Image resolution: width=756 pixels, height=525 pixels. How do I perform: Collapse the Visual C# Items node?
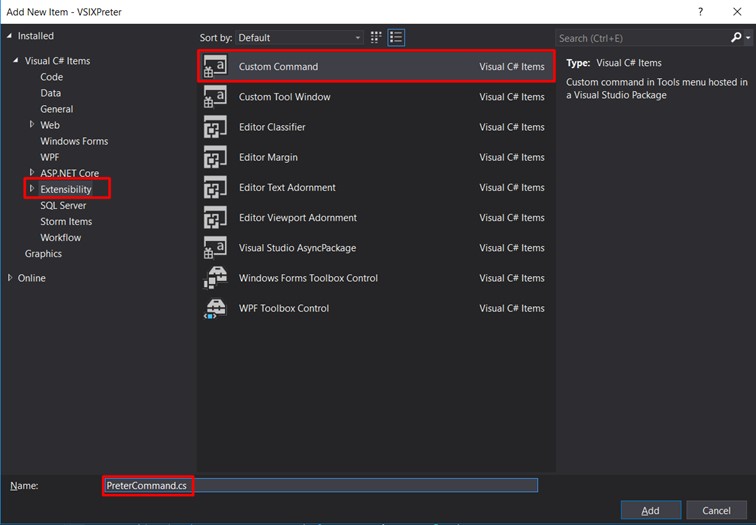[16, 61]
